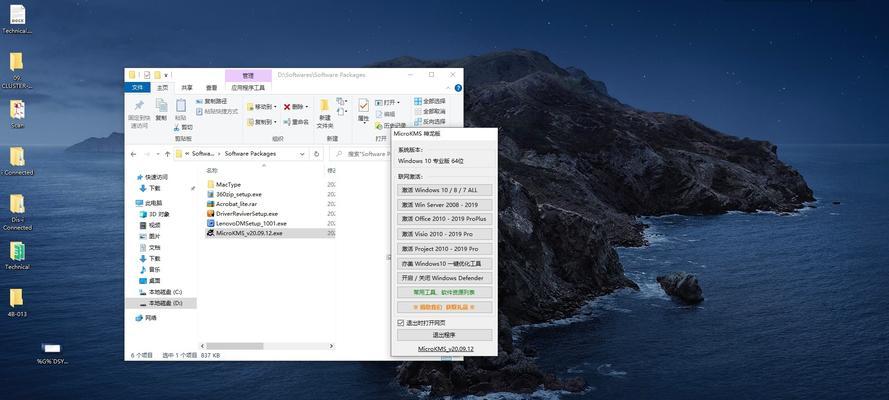
Task: Click the Explorer help question mark icon
Action: coord(458,88)
